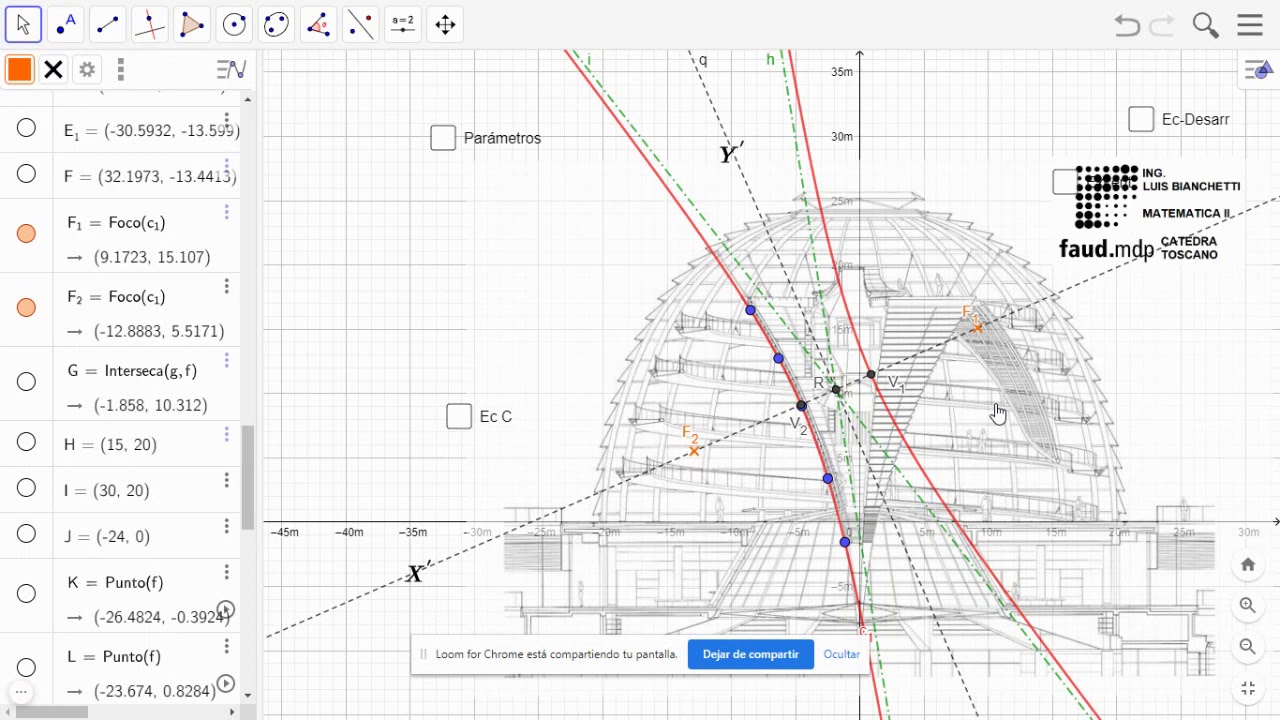Open three-dot menu for L row
Screen dimensions: 1280x720
(x=227, y=646)
